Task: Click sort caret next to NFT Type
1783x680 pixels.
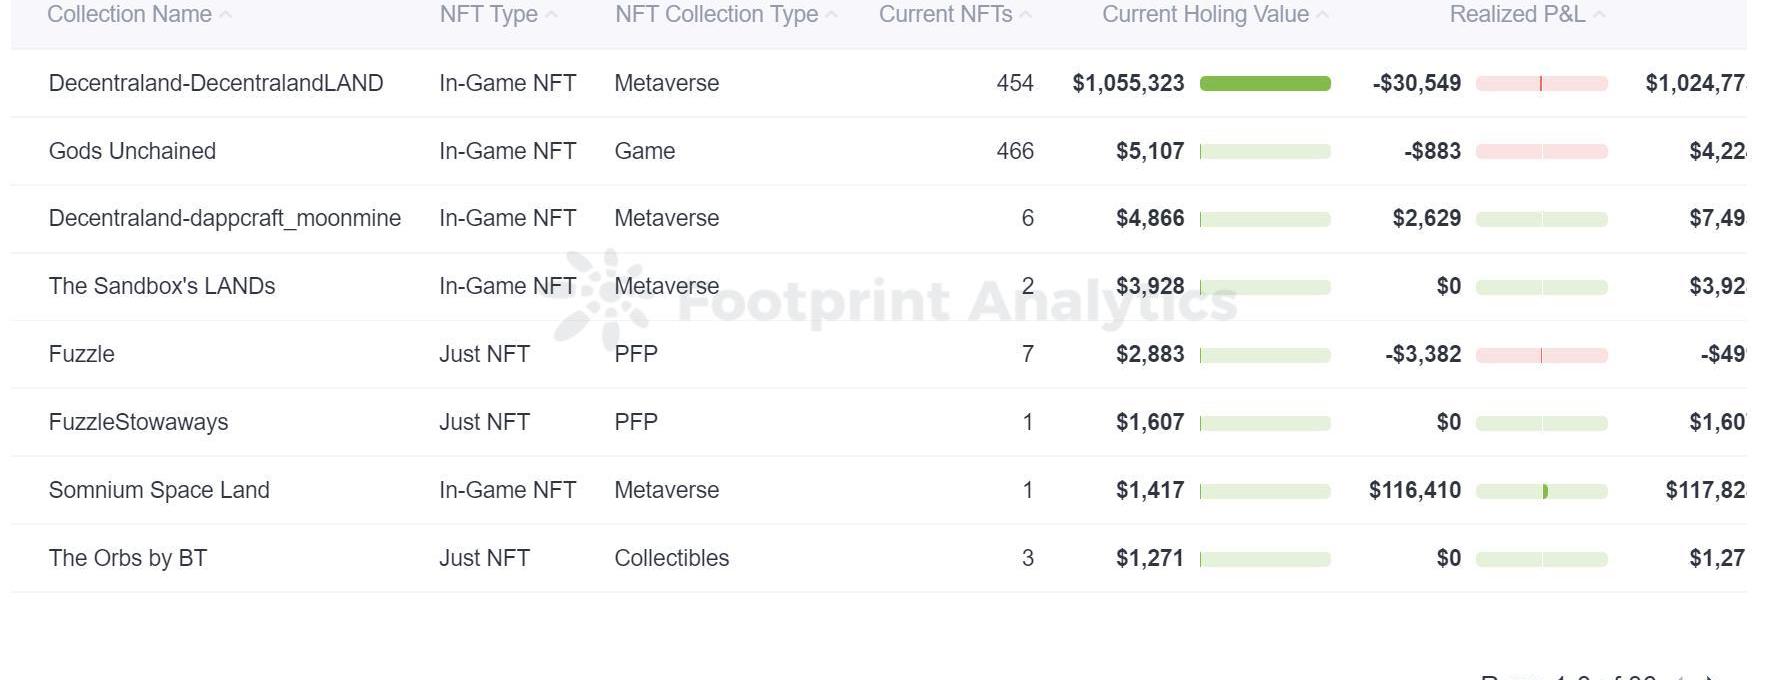Action: tap(552, 15)
